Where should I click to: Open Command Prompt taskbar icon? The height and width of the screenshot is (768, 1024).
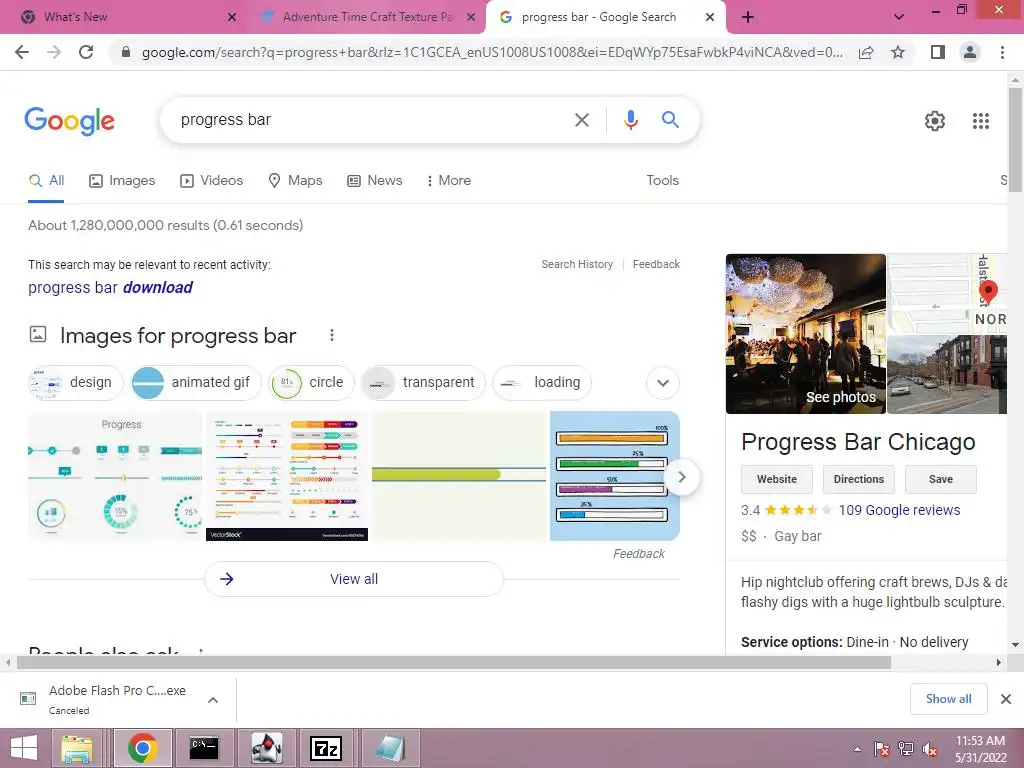pyautogui.click(x=204, y=748)
